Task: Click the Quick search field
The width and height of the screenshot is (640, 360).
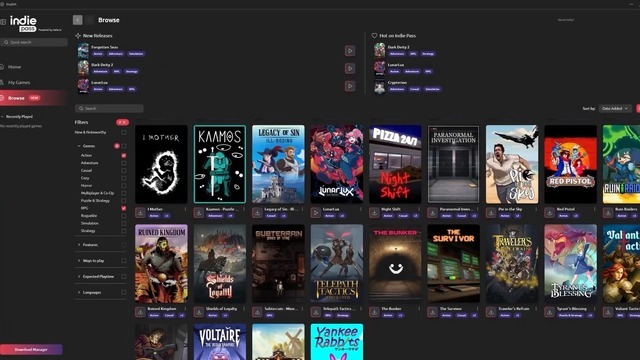Action: click(x=34, y=42)
